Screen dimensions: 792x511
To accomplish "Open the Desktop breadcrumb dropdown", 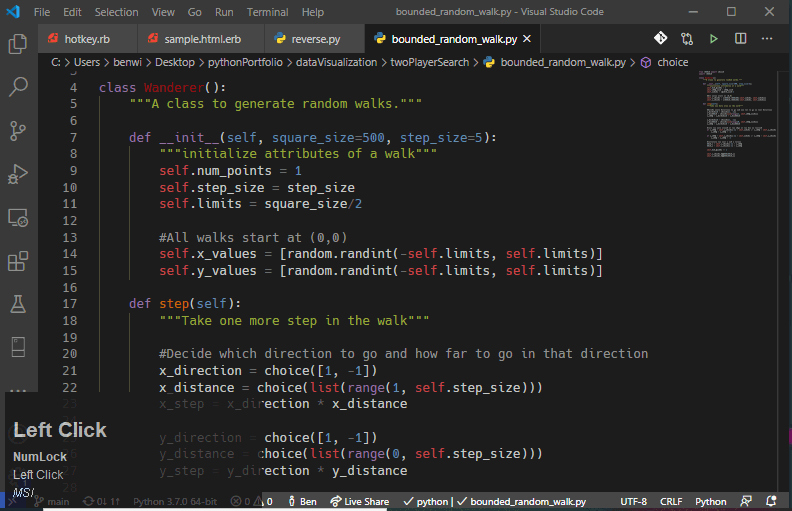I will pyautogui.click(x=175, y=62).
